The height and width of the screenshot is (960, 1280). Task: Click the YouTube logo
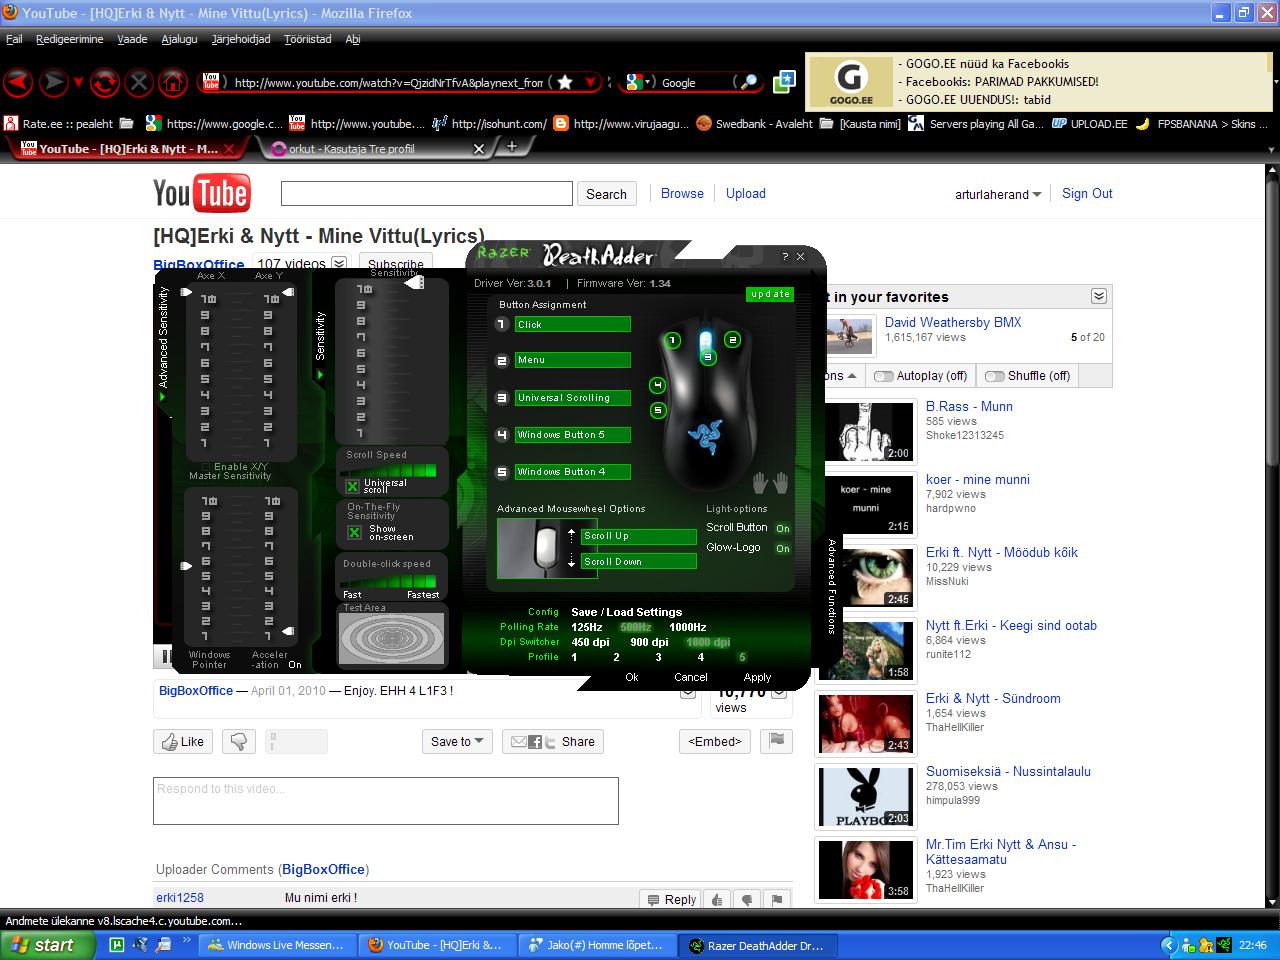(201, 193)
